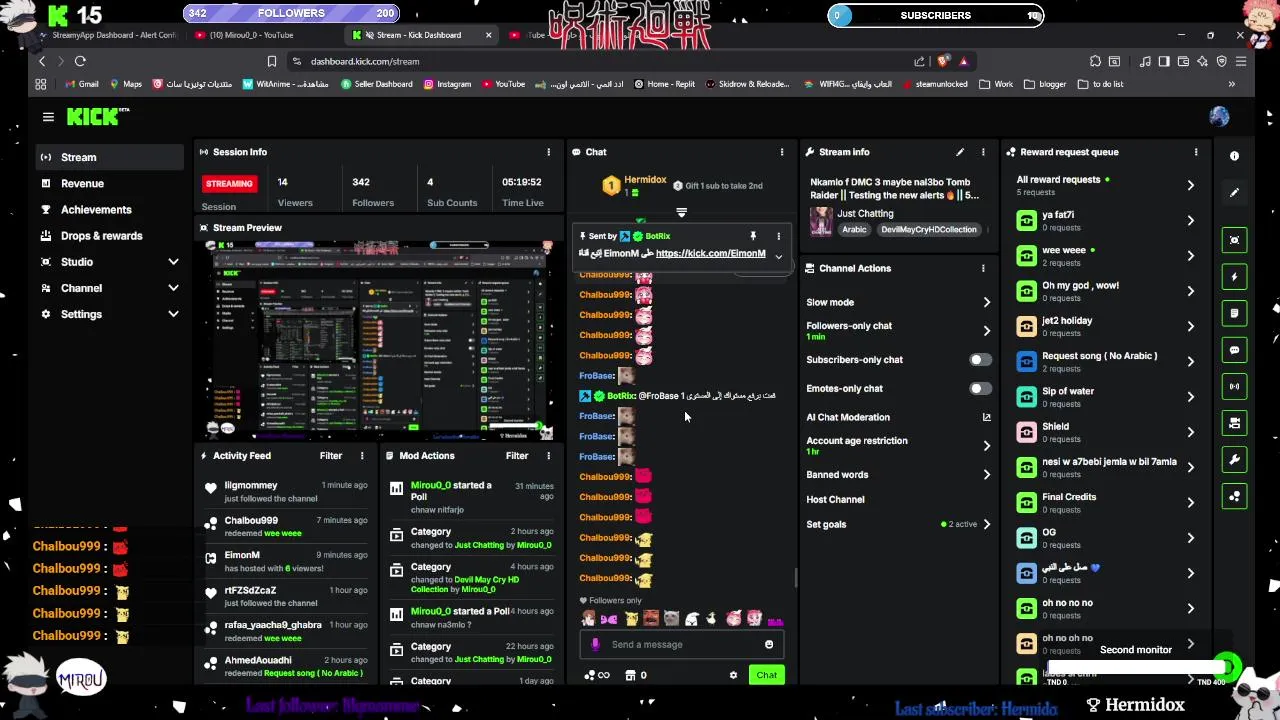Toggle the stream preview widget sidebar icon
Image resolution: width=1280 pixels, height=720 pixels.
pos(1234,240)
